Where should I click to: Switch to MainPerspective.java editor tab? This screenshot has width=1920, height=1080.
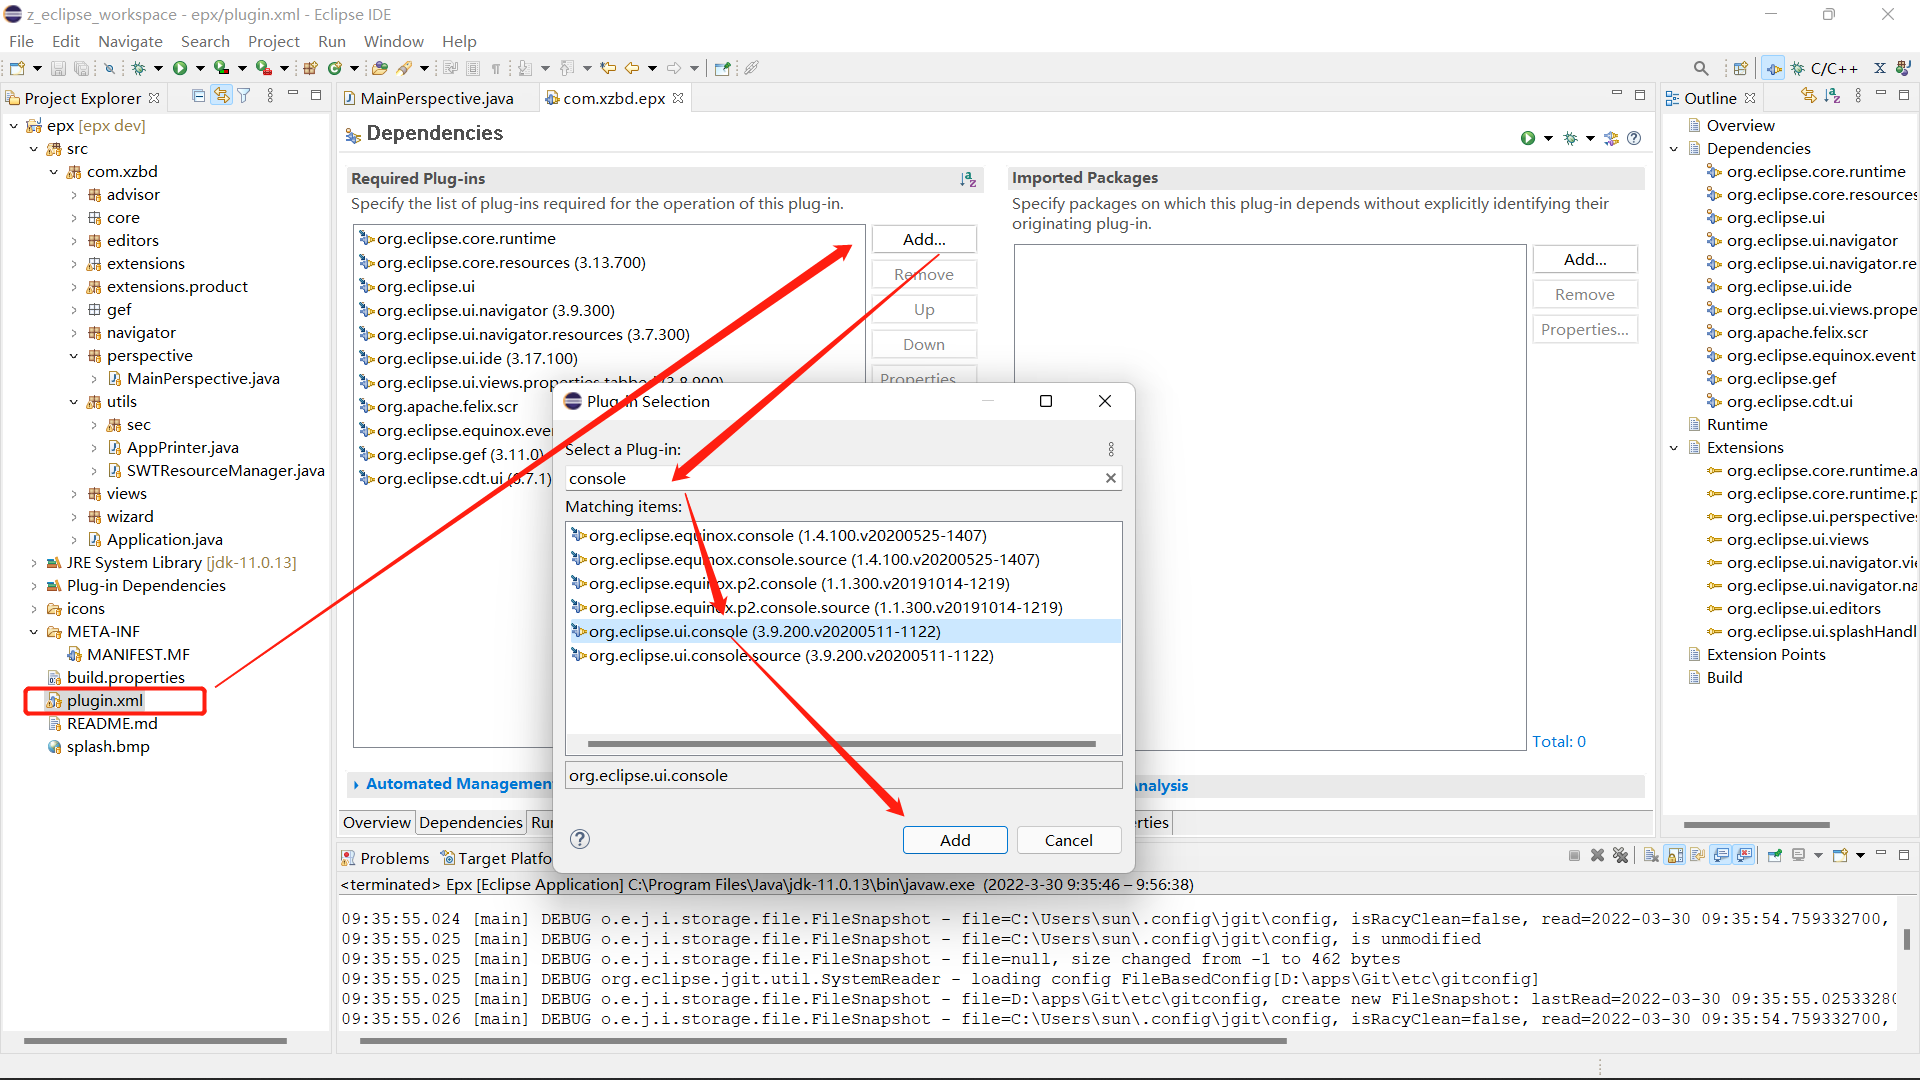click(436, 98)
